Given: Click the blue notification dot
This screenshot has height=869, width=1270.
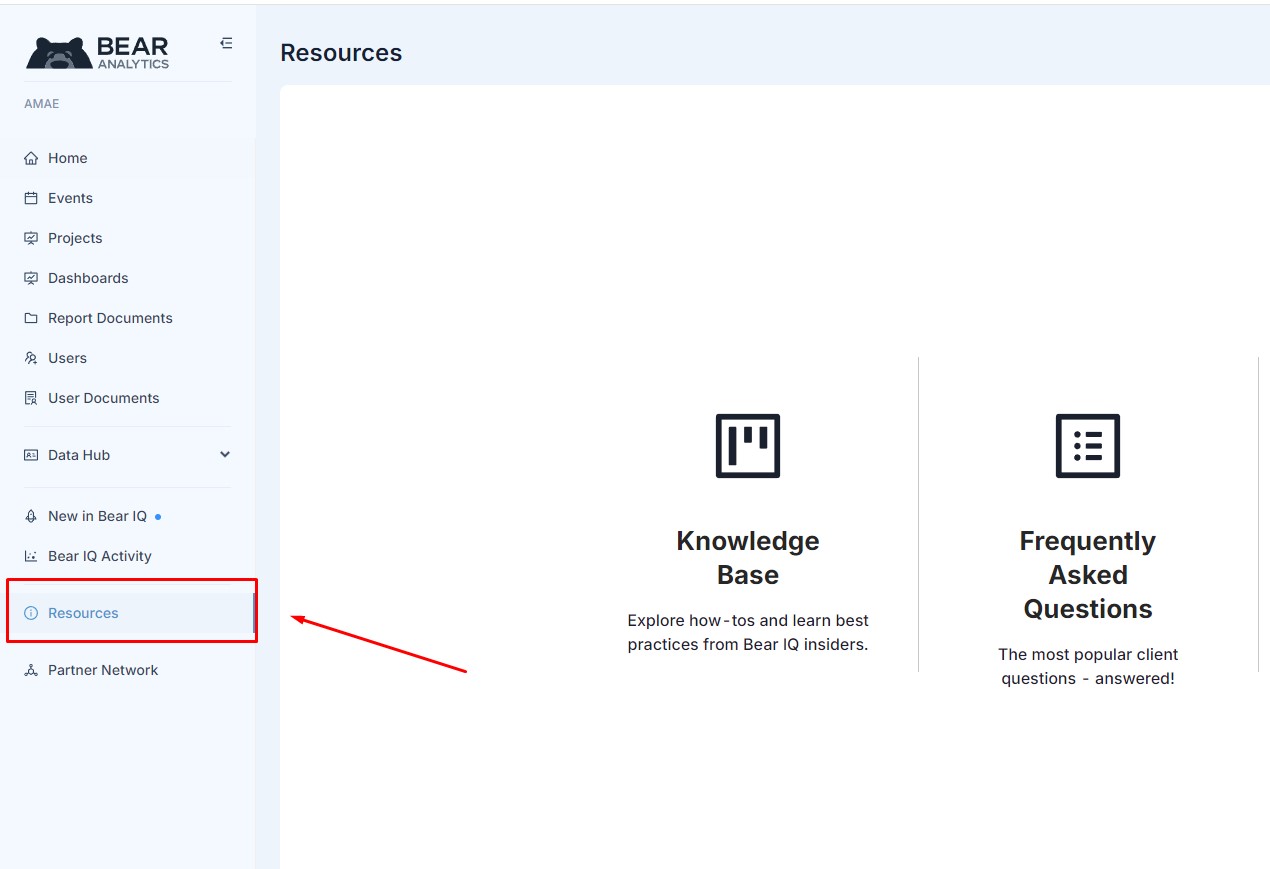Looking at the screenshot, I should 158,517.
